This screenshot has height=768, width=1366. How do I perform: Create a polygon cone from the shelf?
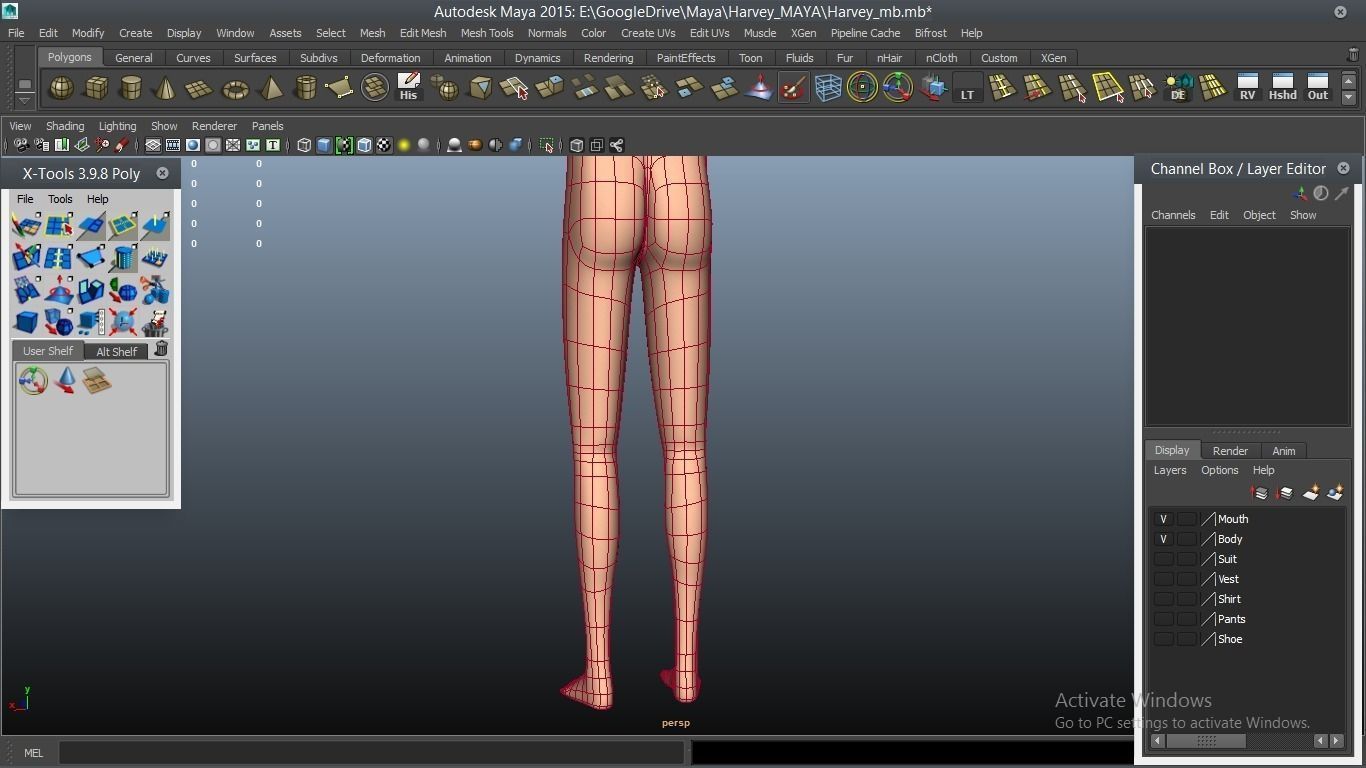165,88
